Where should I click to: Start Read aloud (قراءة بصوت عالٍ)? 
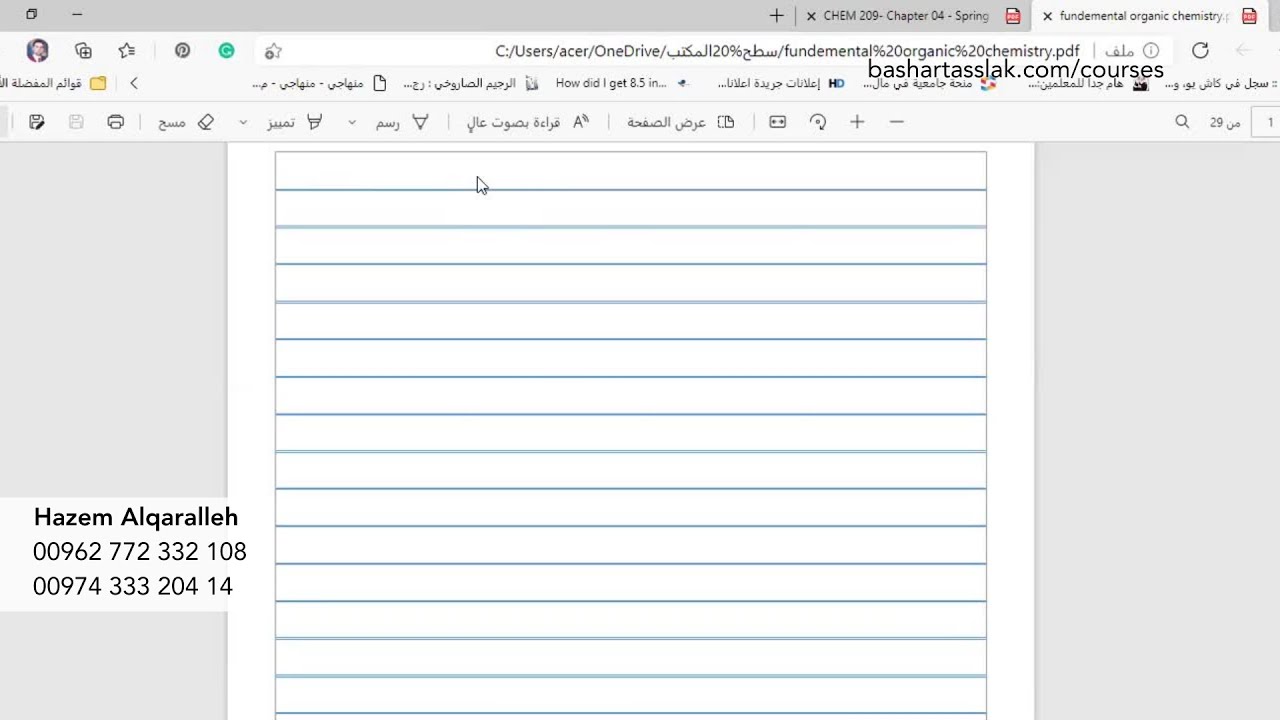(x=528, y=122)
